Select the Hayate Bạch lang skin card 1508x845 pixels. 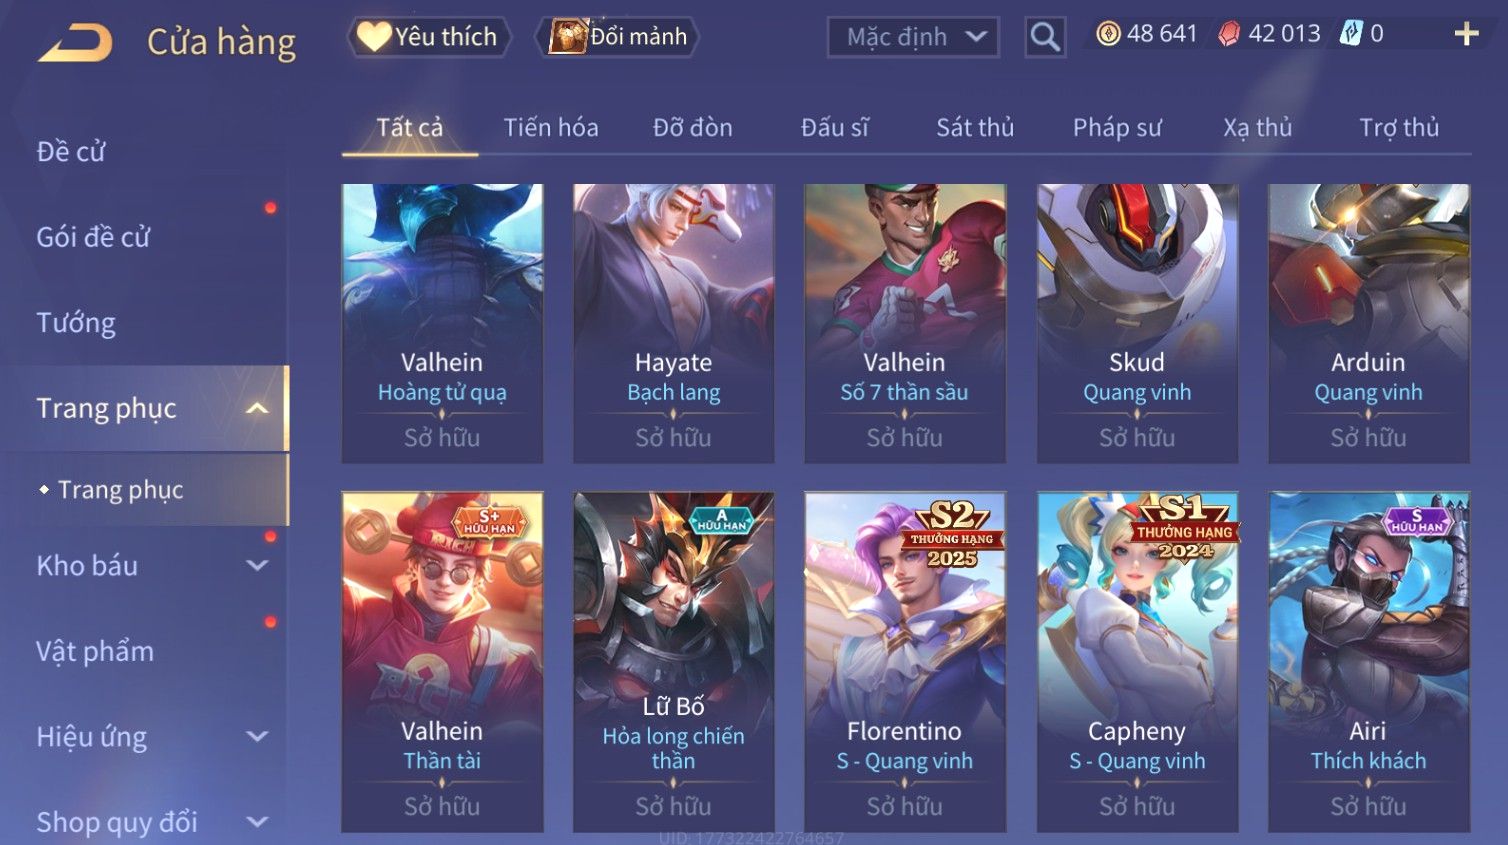674,323
